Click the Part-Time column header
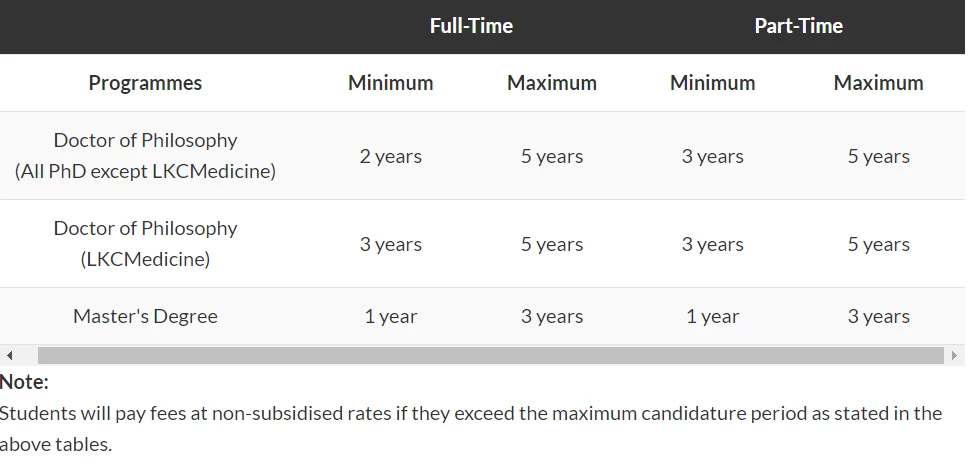968x466 pixels. pyautogui.click(x=798, y=26)
